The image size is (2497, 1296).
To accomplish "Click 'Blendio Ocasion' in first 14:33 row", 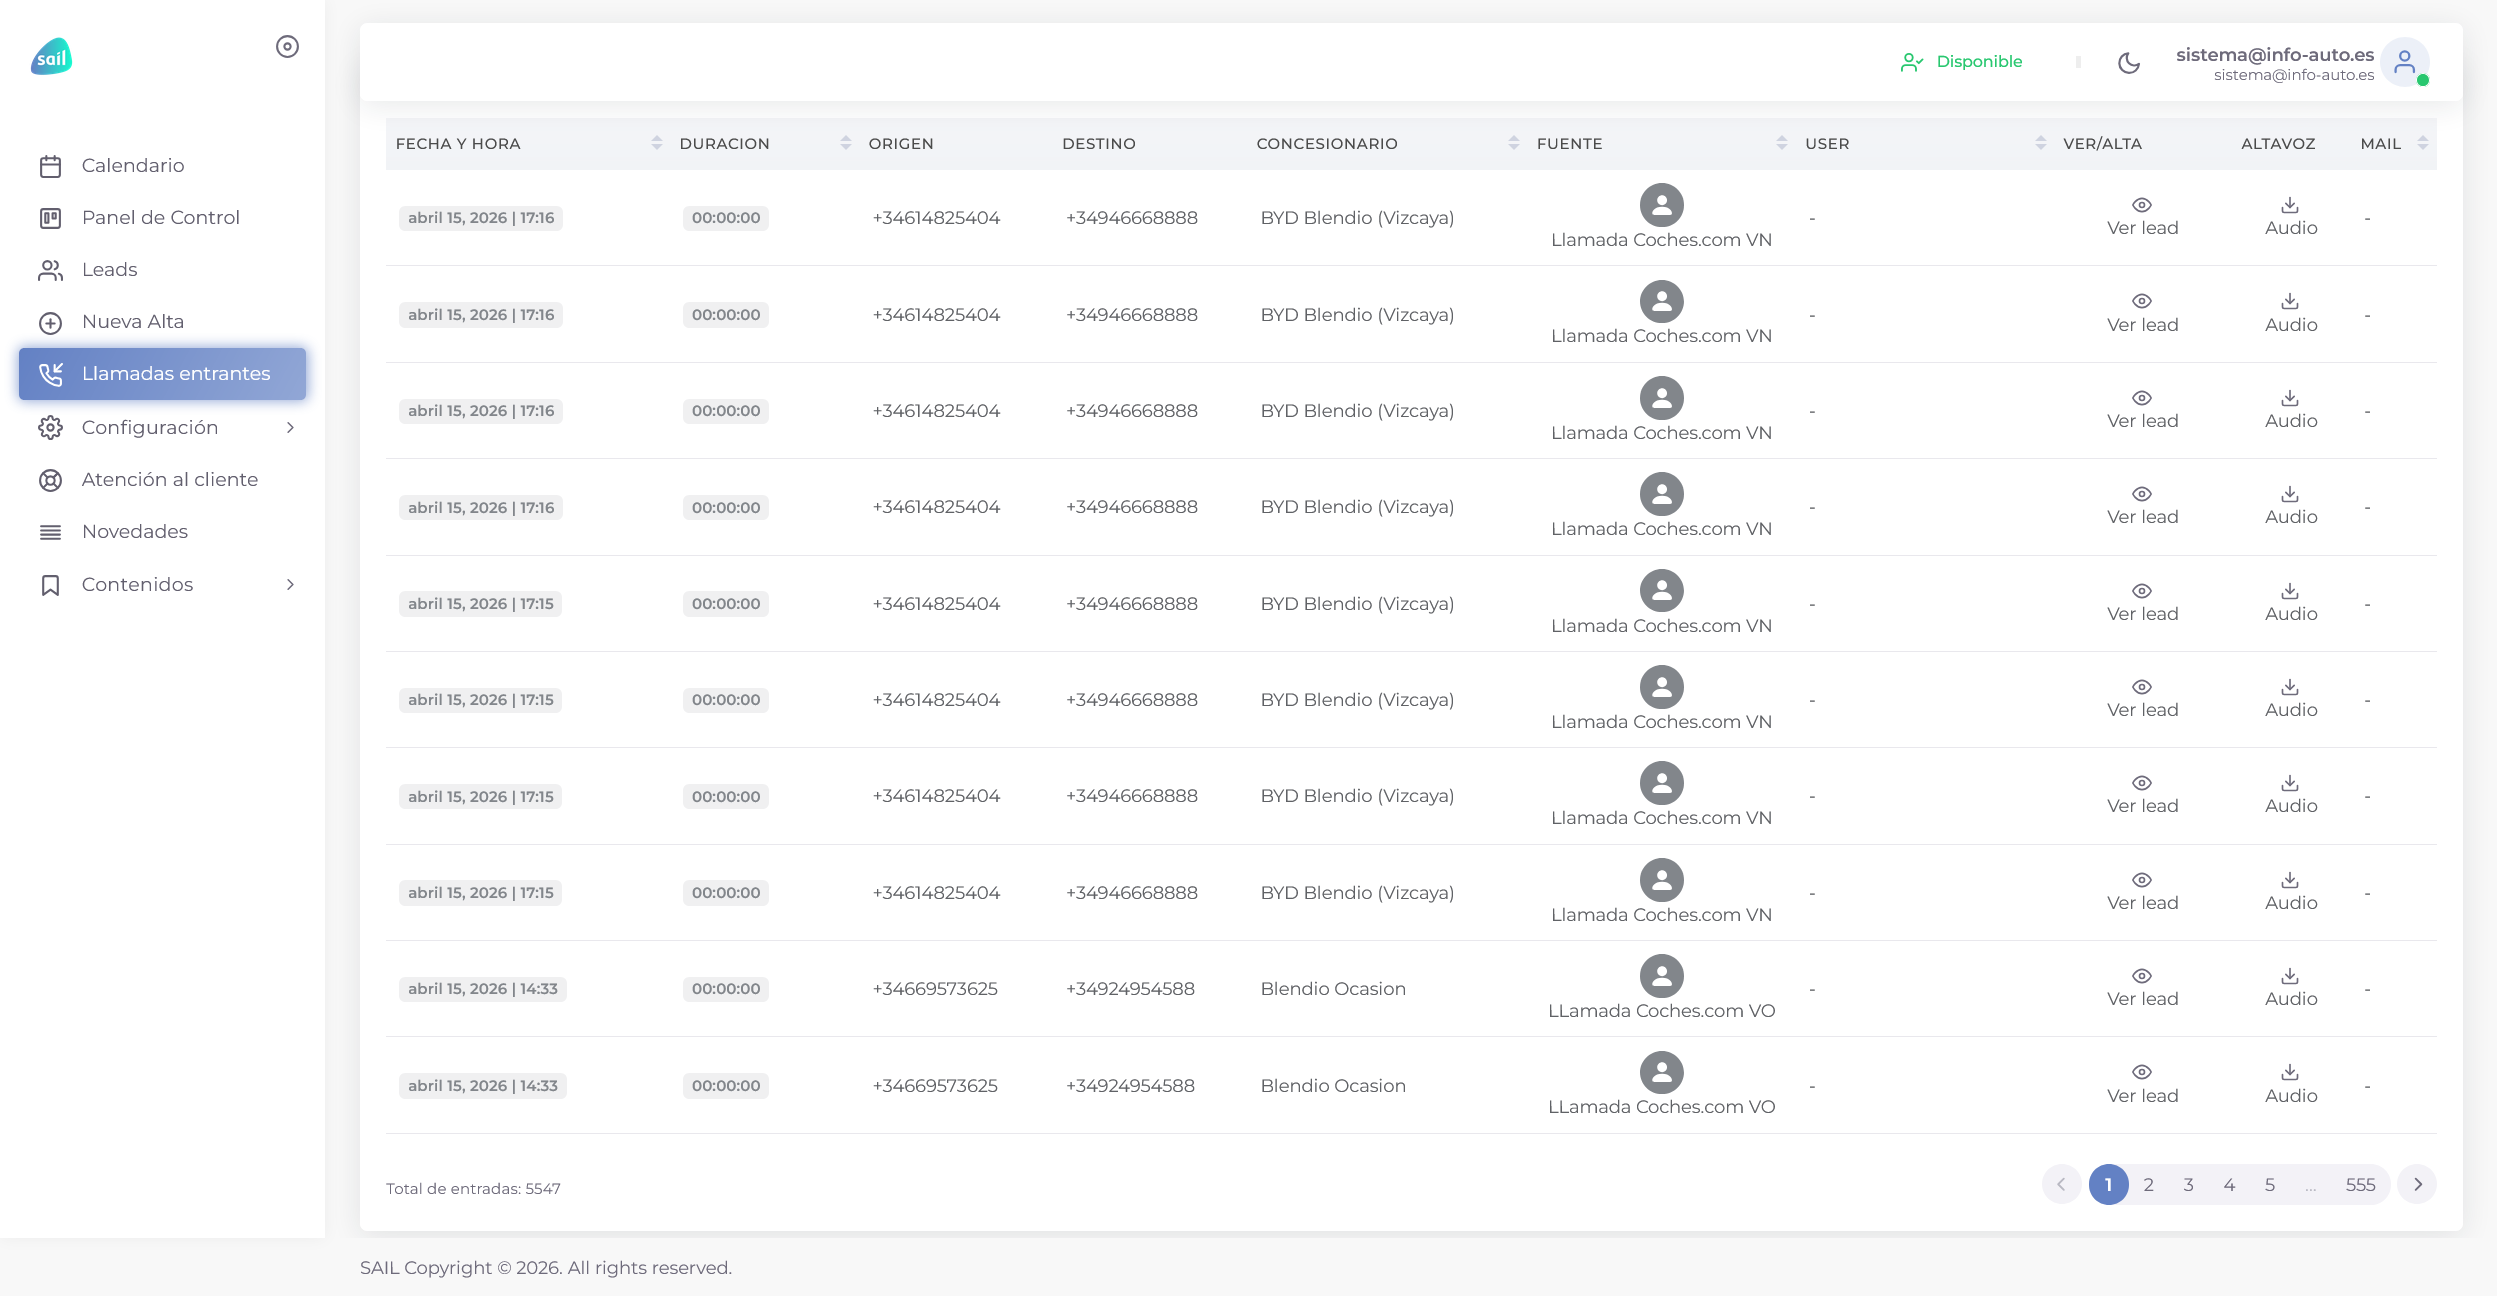I will pos(1333,989).
